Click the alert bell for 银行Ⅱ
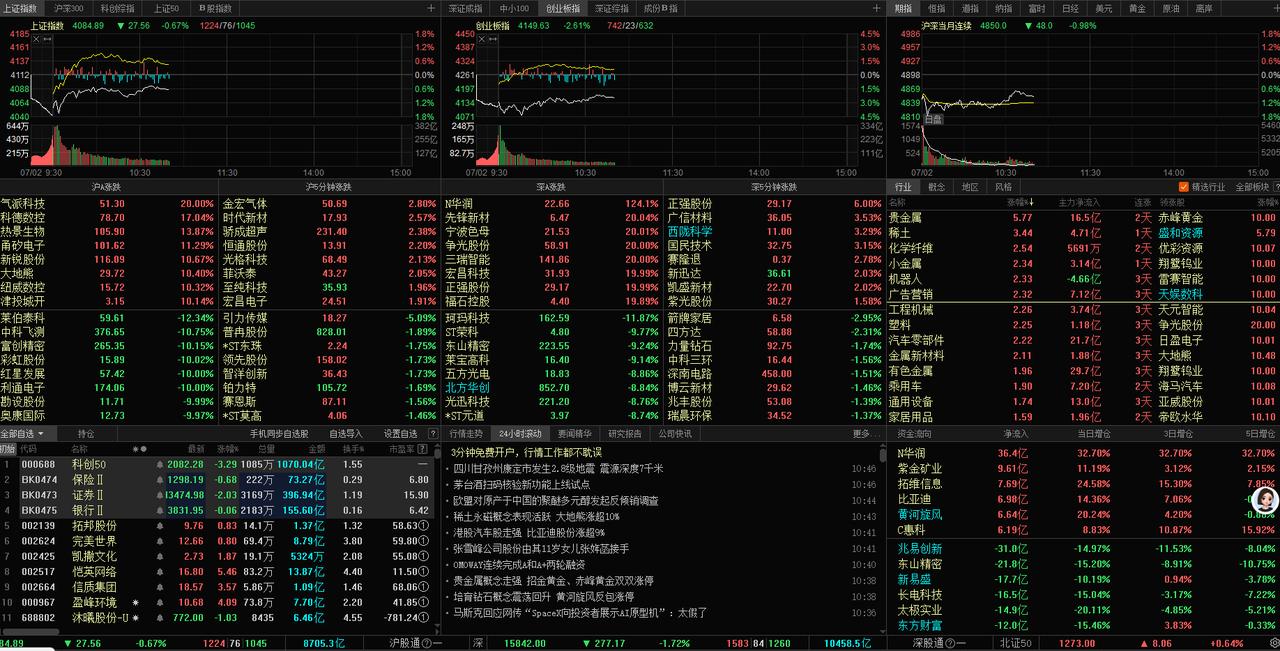The width and height of the screenshot is (1280, 651). tap(160, 510)
